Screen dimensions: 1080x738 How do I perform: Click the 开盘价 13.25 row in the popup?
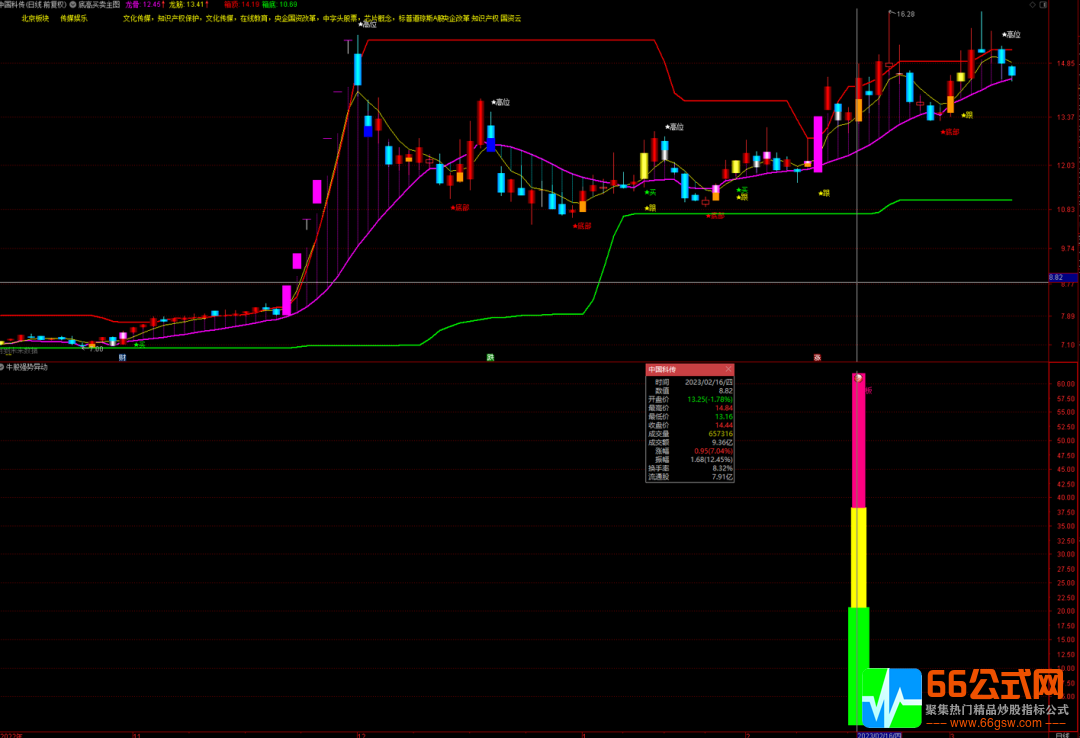pos(689,400)
